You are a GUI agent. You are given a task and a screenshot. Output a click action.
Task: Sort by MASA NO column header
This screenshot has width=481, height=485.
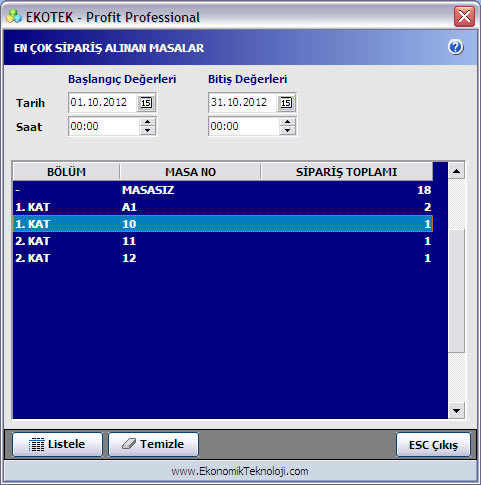pyautogui.click(x=190, y=172)
